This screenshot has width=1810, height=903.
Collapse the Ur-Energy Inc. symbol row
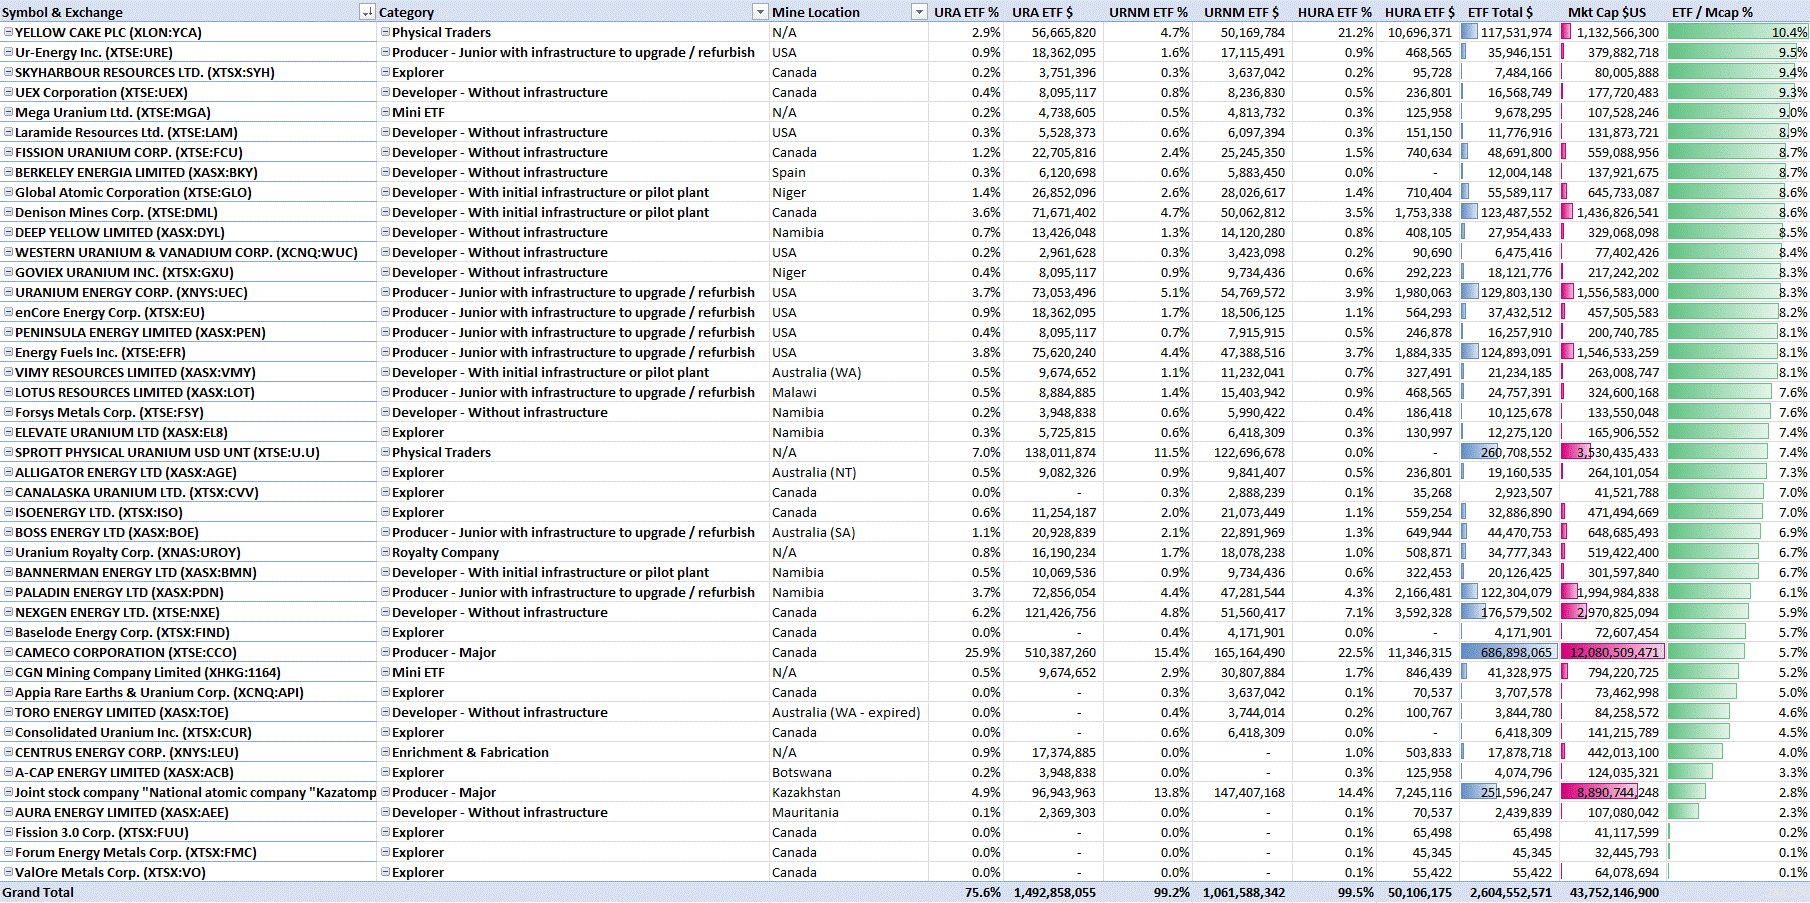[8, 52]
